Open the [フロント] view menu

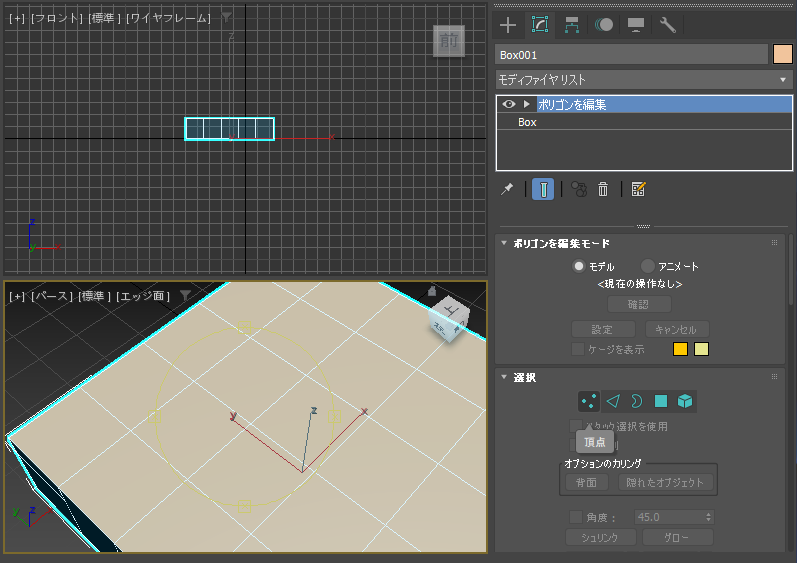pos(56,18)
